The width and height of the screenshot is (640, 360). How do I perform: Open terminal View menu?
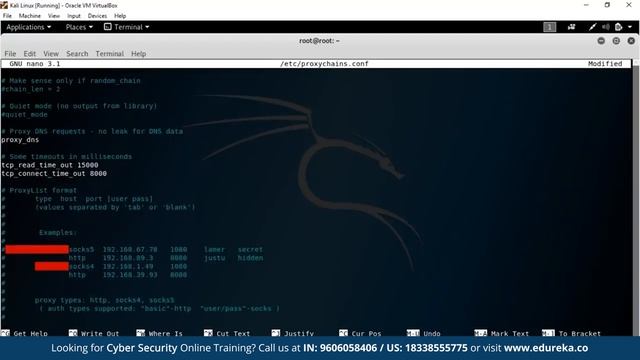51,53
